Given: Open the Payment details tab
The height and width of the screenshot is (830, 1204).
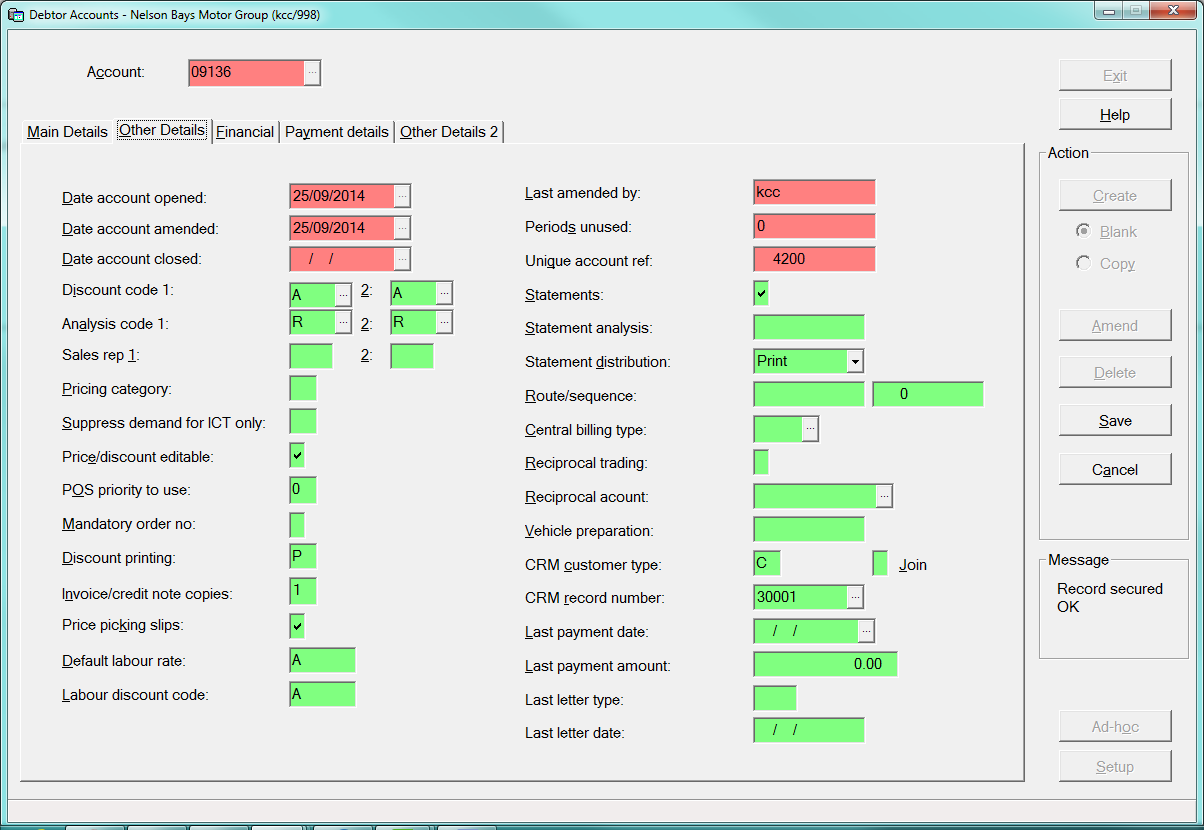Looking at the screenshot, I should (337, 132).
